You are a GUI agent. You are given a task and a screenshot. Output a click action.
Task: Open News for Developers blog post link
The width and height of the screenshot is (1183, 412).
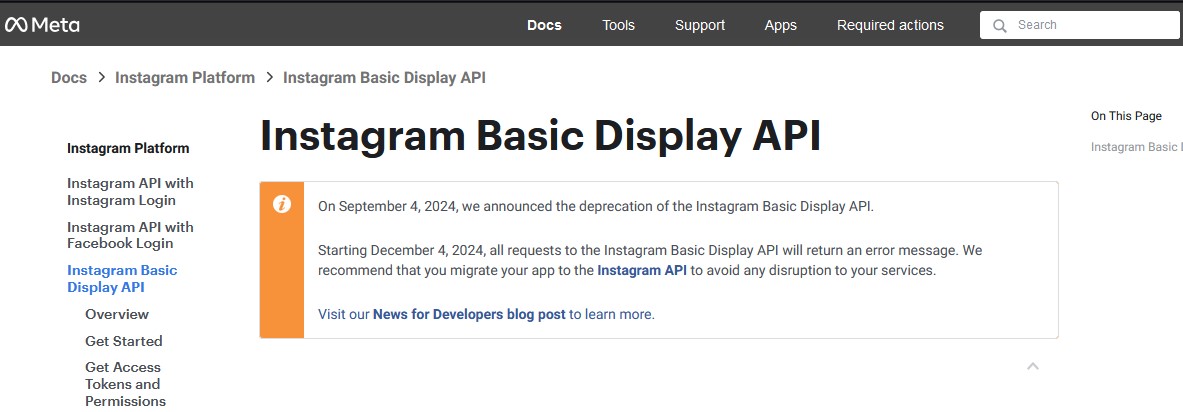point(469,314)
